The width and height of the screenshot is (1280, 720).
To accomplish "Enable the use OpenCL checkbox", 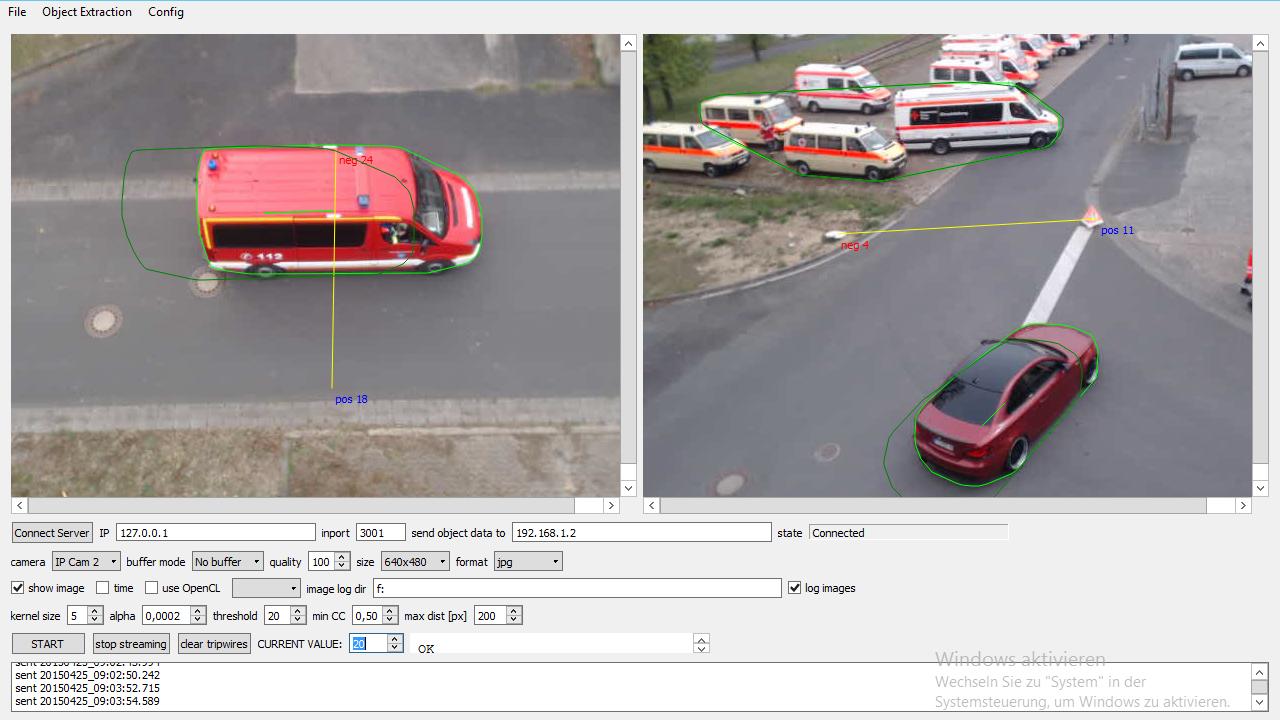I will coord(152,588).
